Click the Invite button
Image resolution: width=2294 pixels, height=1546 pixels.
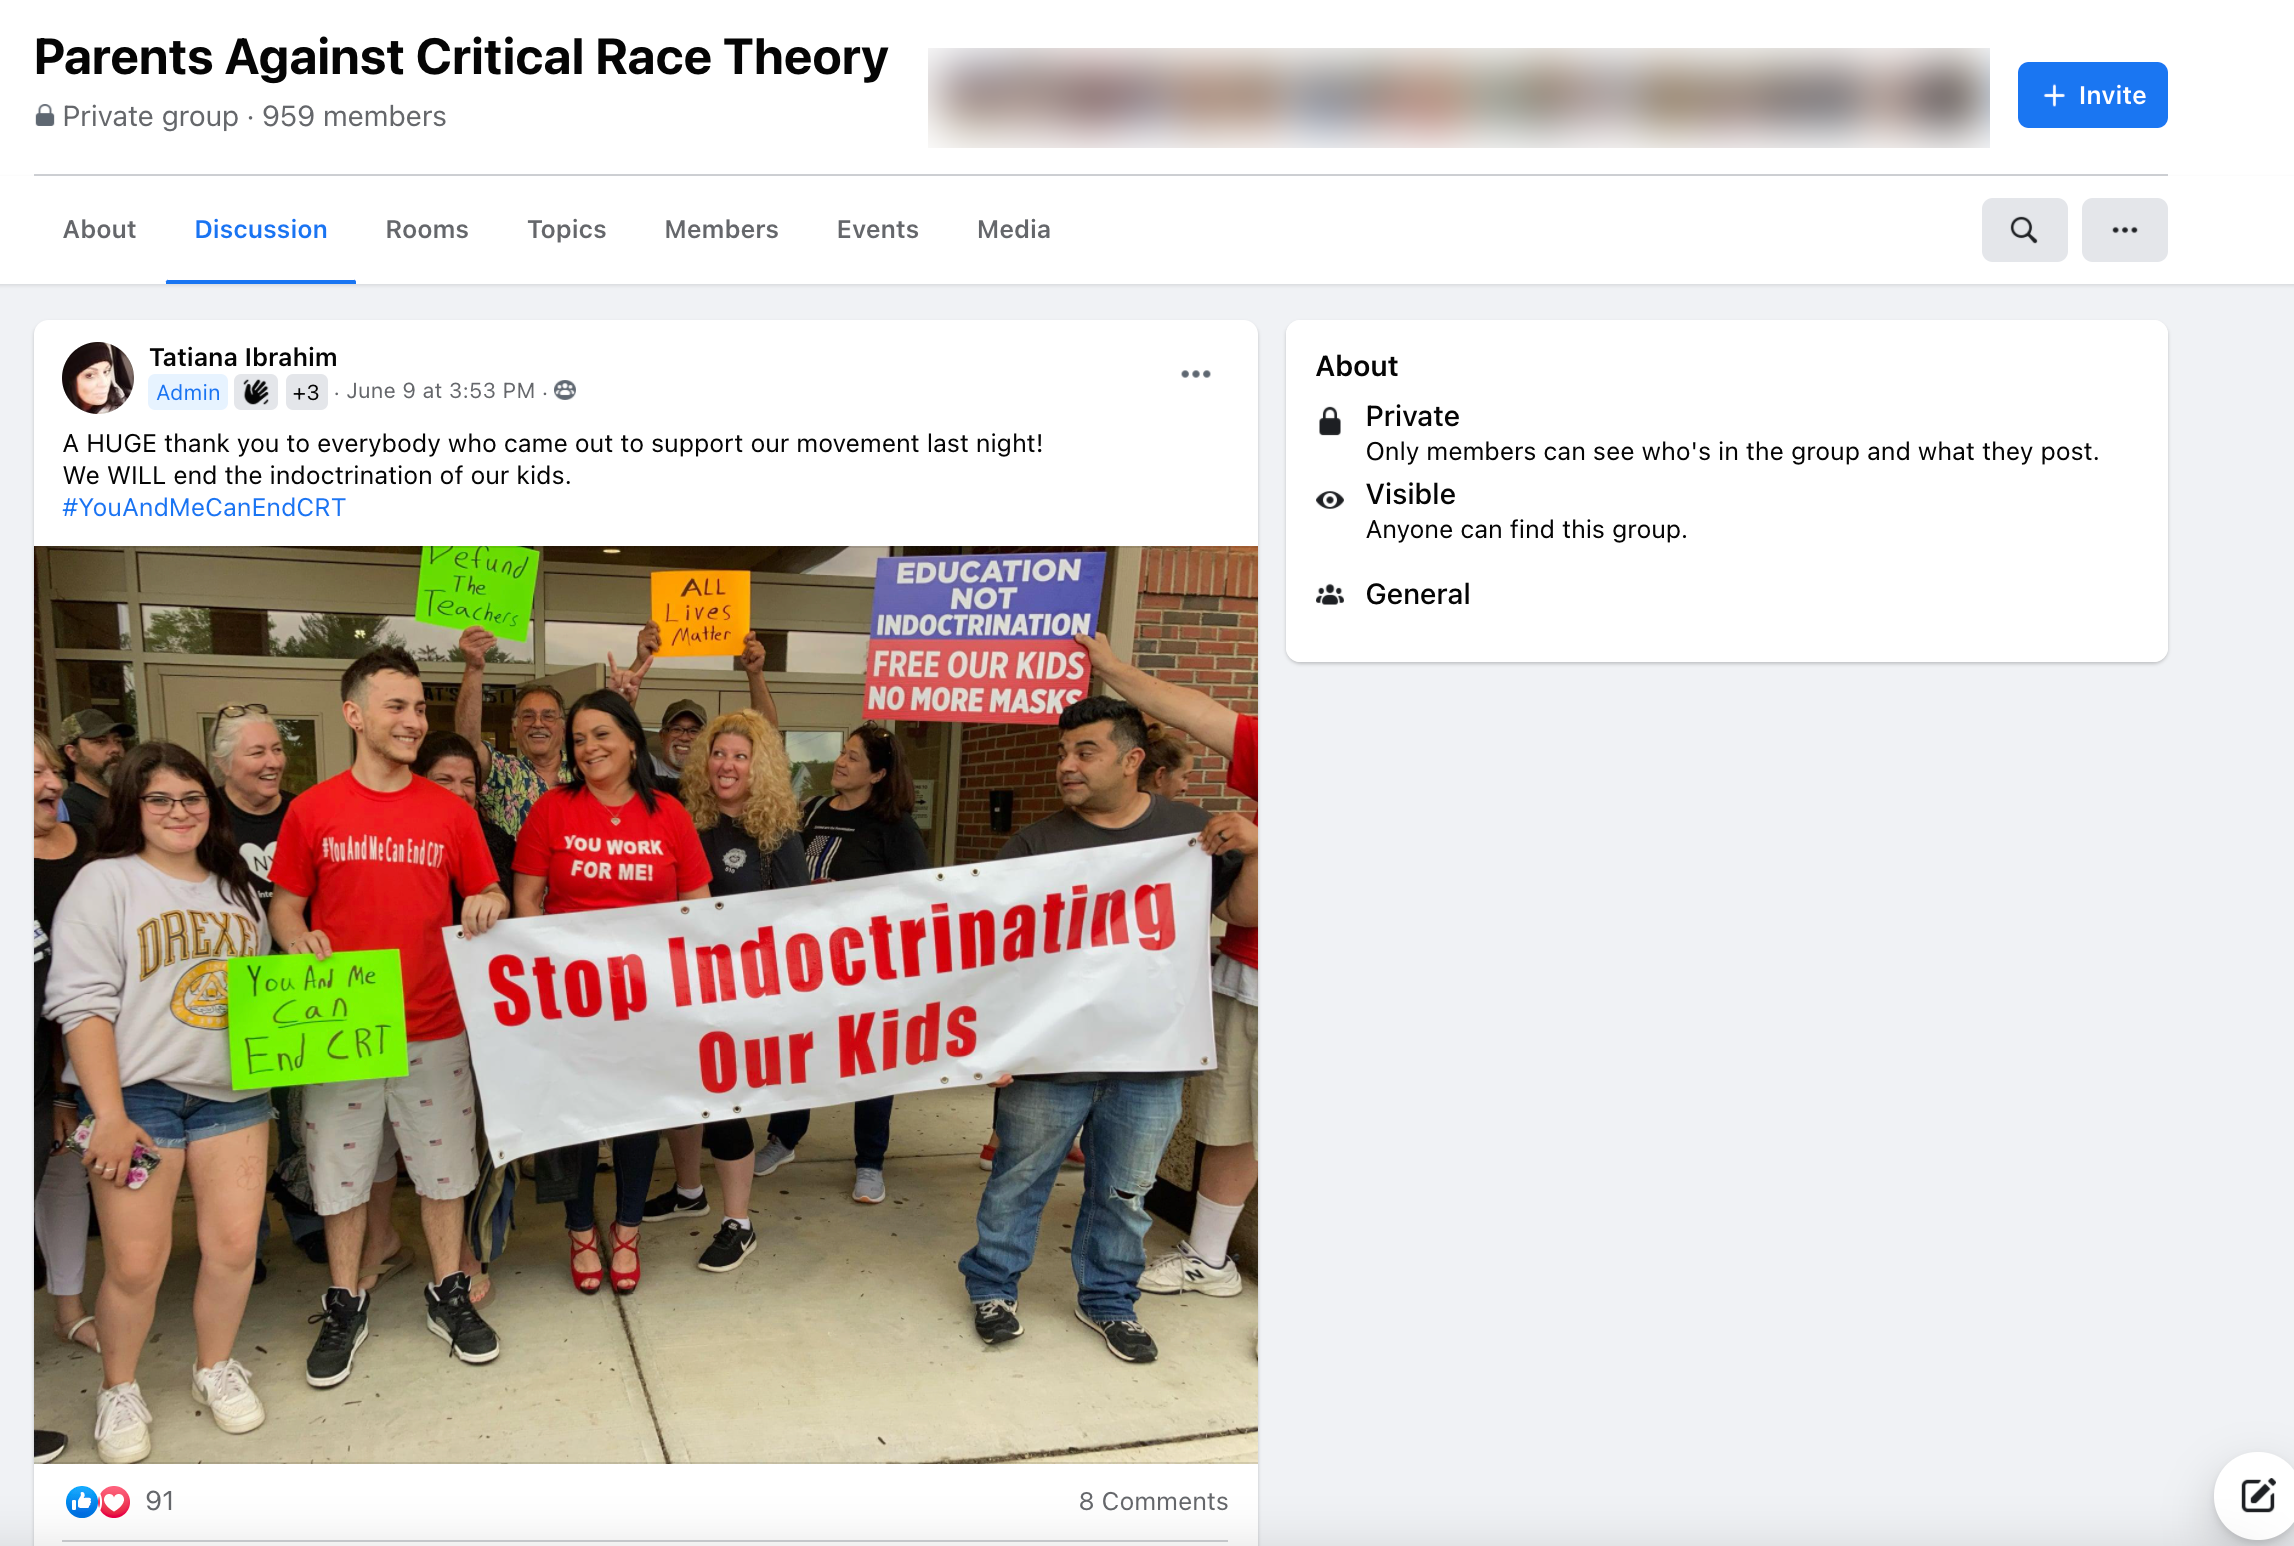coord(2092,95)
